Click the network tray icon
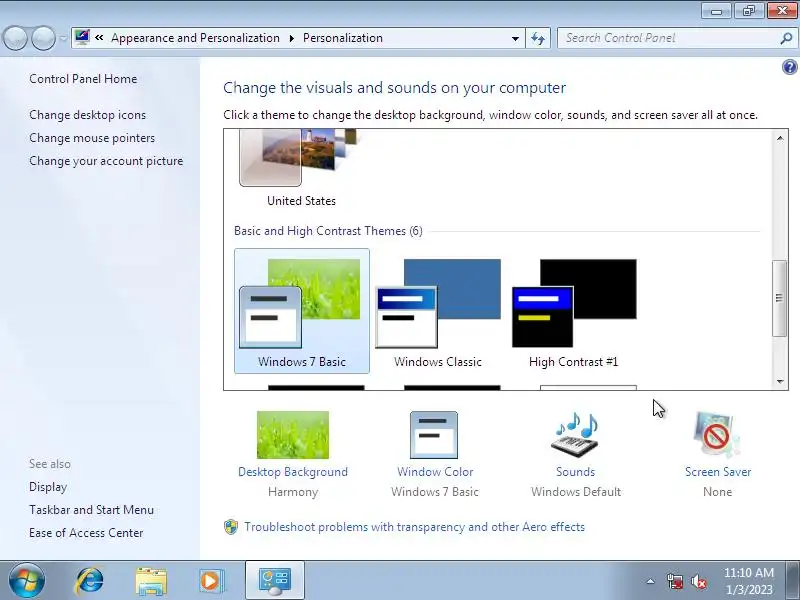Viewport: 800px width, 600px height. [675, 581]
